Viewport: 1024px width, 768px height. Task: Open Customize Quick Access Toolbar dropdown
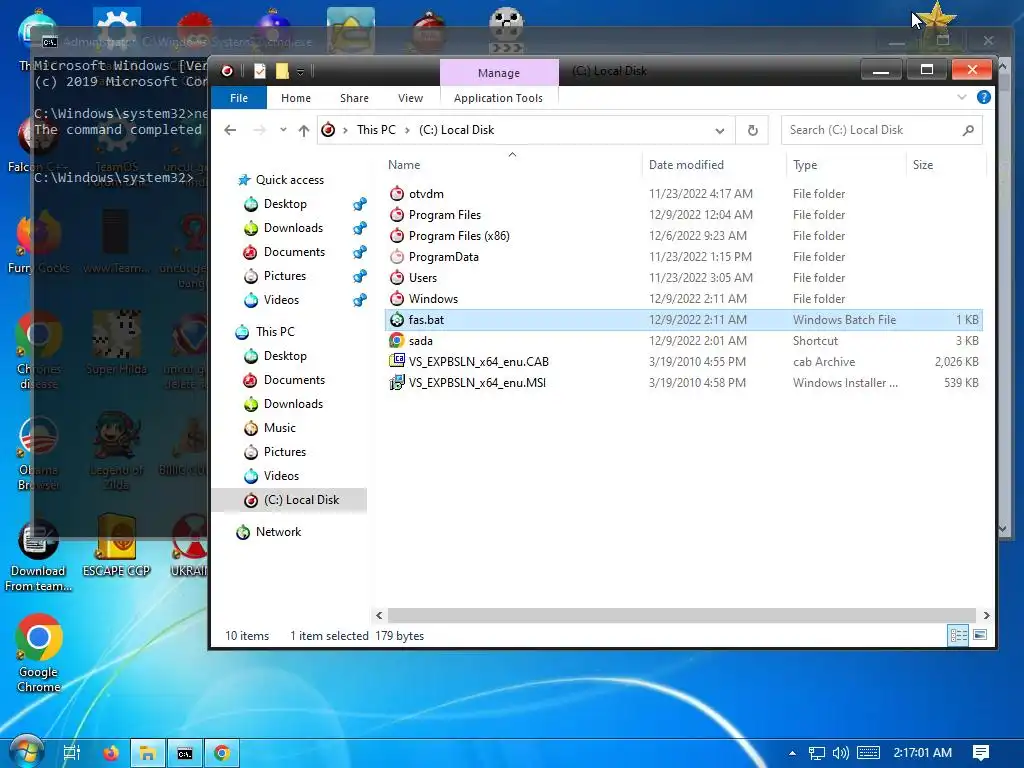point(300,71)
